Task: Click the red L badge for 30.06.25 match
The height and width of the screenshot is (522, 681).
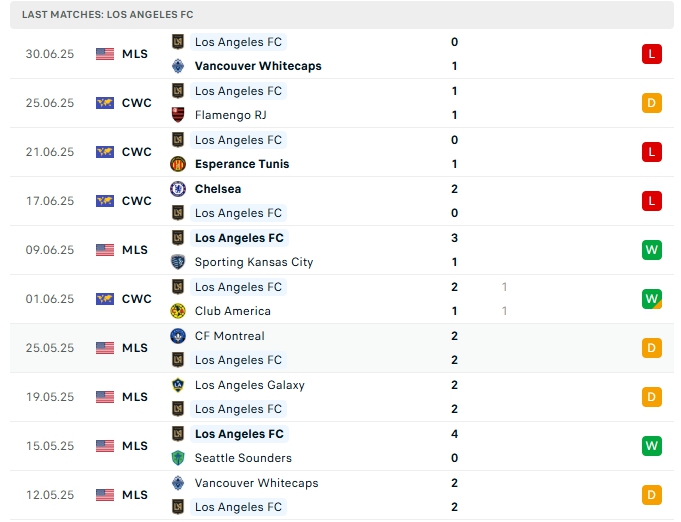Action: (x=652, y=54)
